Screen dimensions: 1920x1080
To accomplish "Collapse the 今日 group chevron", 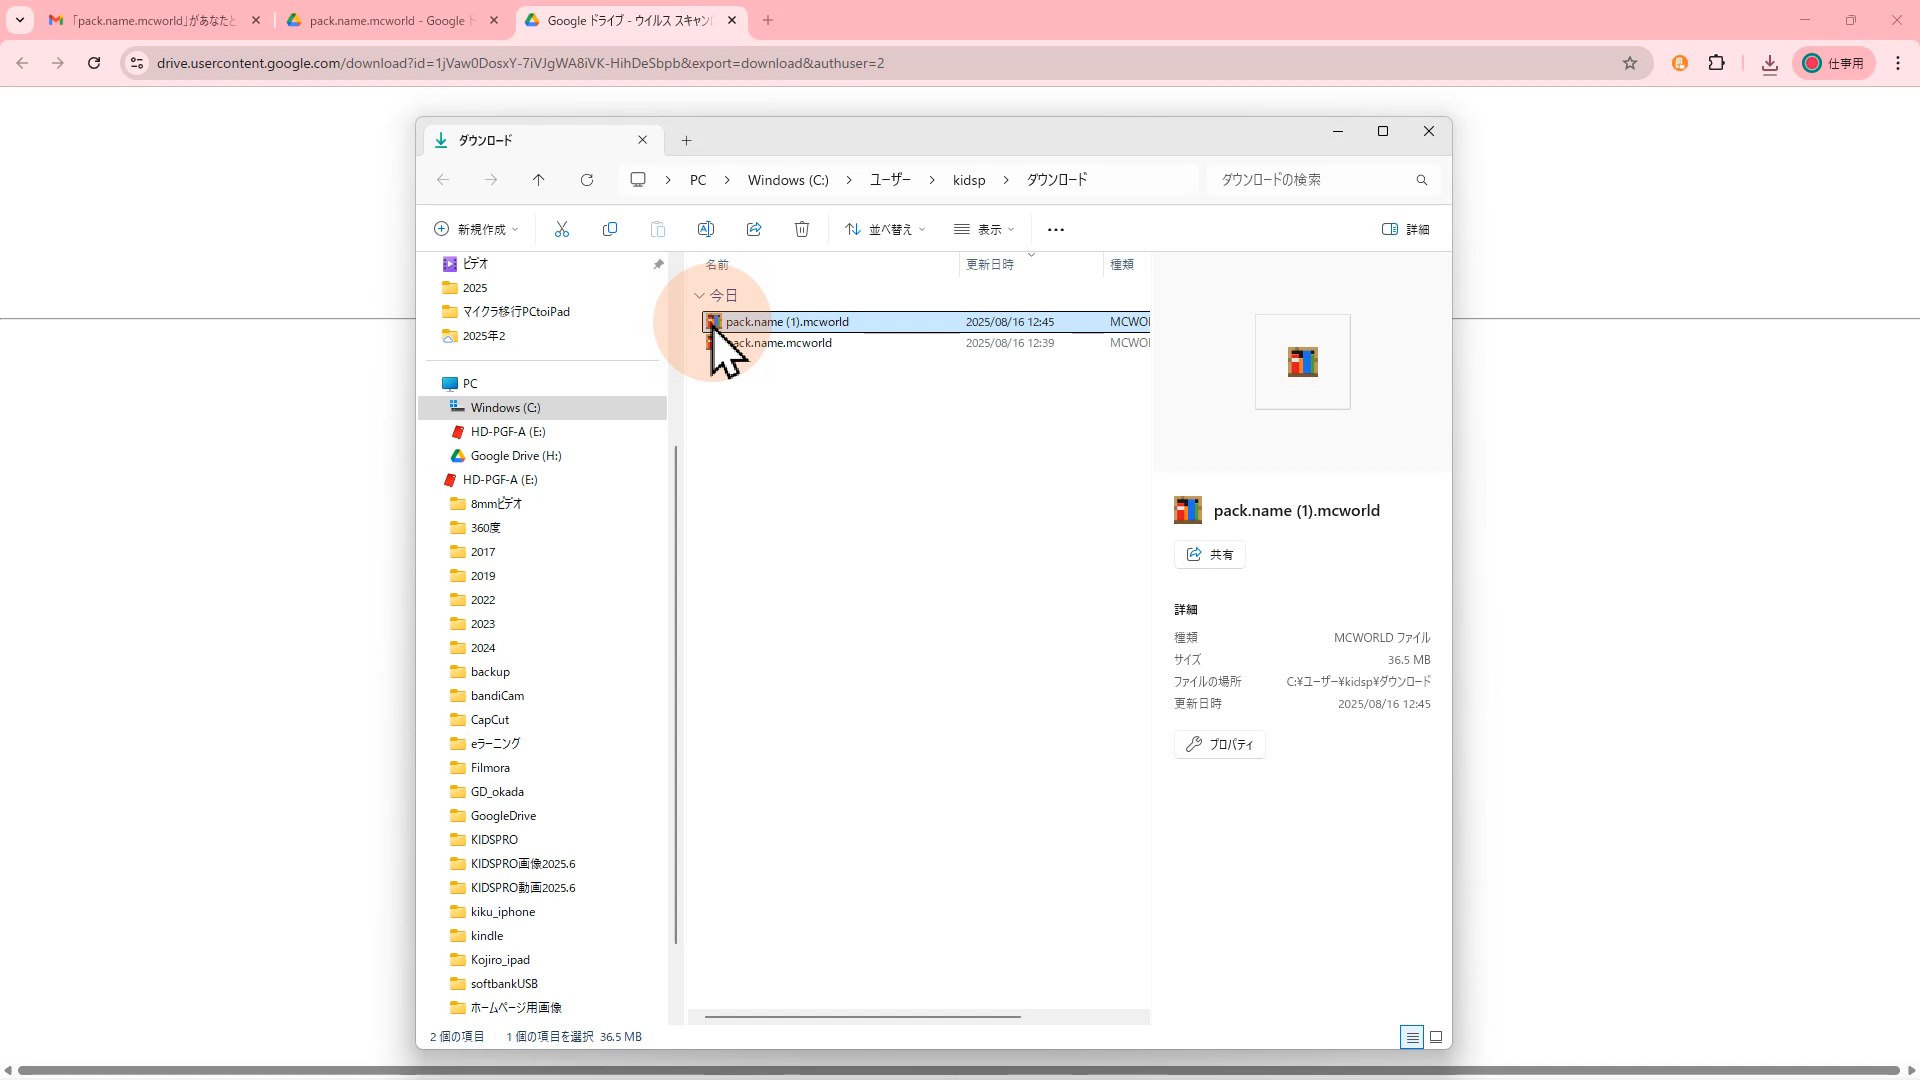I will pos(699,296).
